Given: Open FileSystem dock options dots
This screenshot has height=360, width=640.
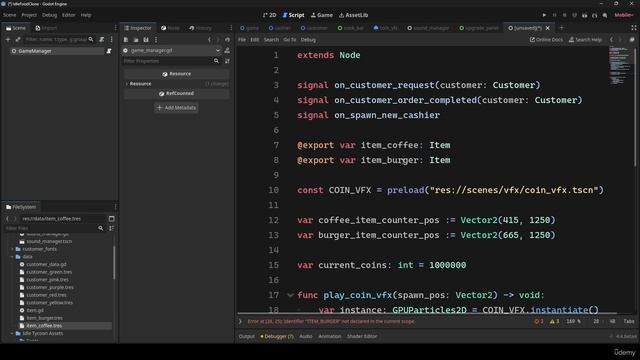Looking at the screenshot, I should point(116,207).
